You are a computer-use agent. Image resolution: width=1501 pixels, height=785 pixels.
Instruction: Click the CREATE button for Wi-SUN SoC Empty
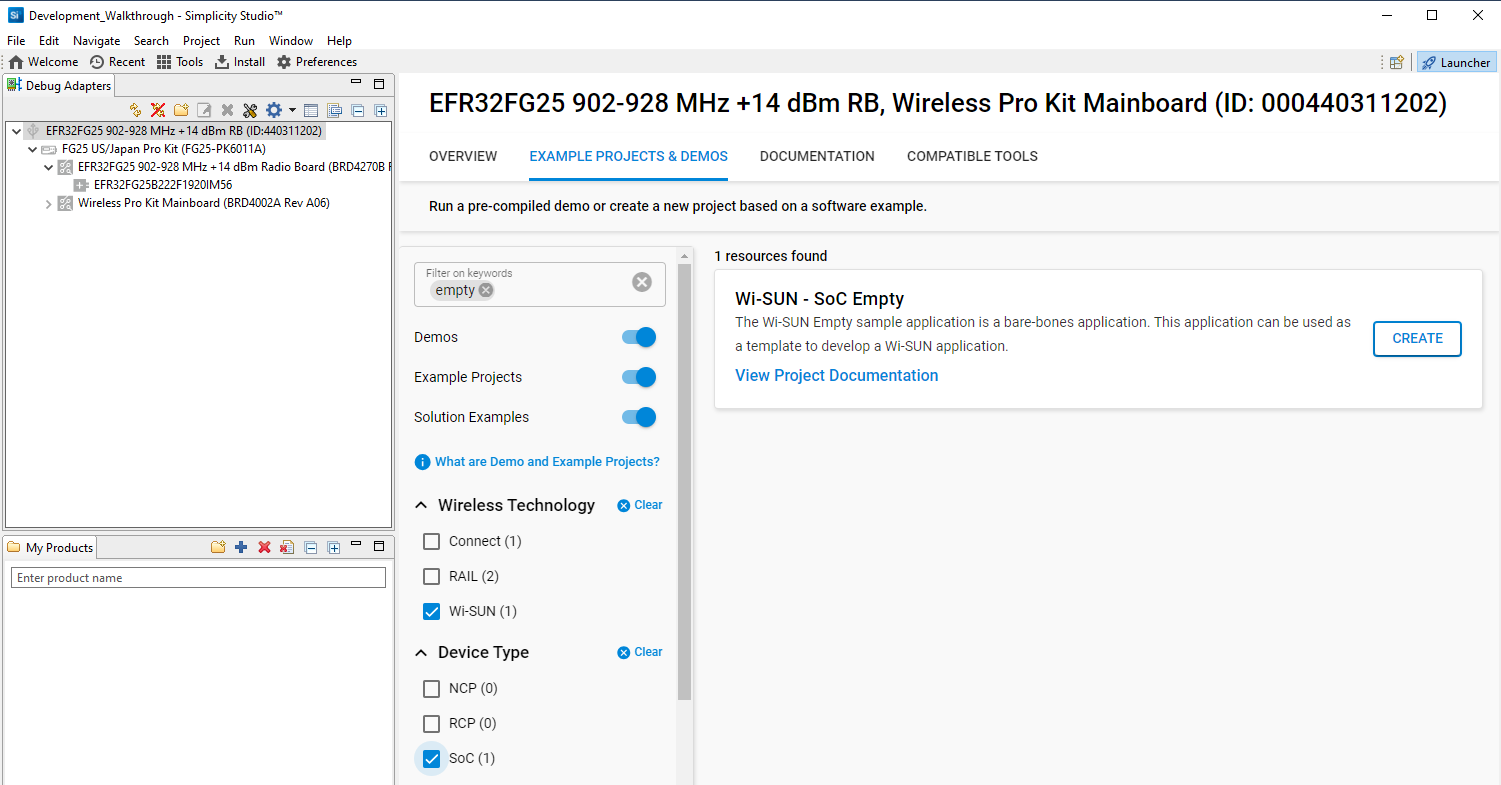[1417, 339]
